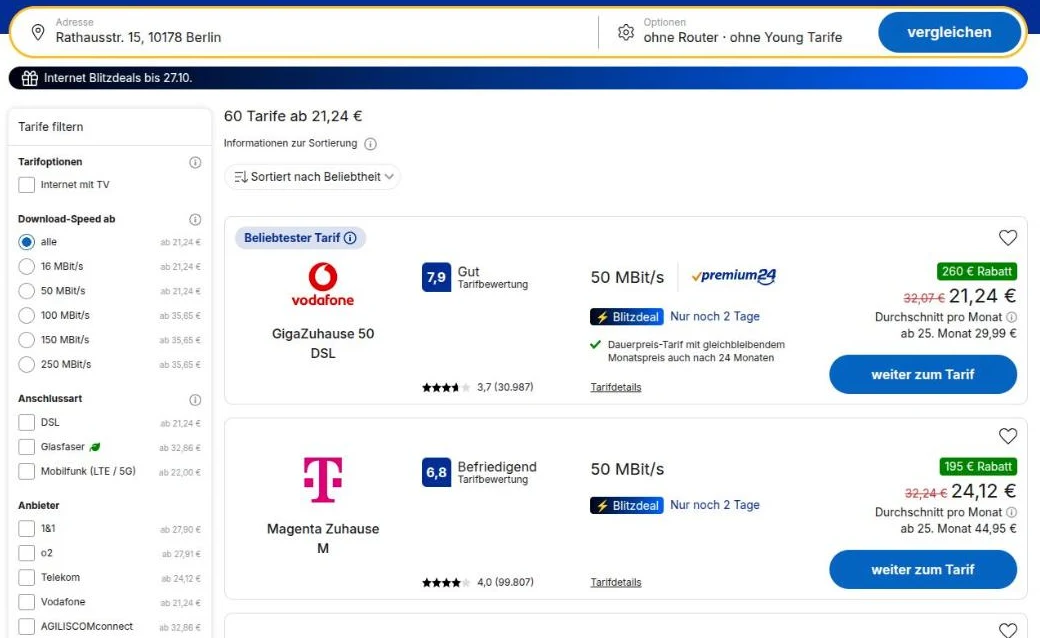The image size is (1040, 638).
Task: Click the 21,24 € price on Vodafone tariff
Action: click(x=982, y=296)
